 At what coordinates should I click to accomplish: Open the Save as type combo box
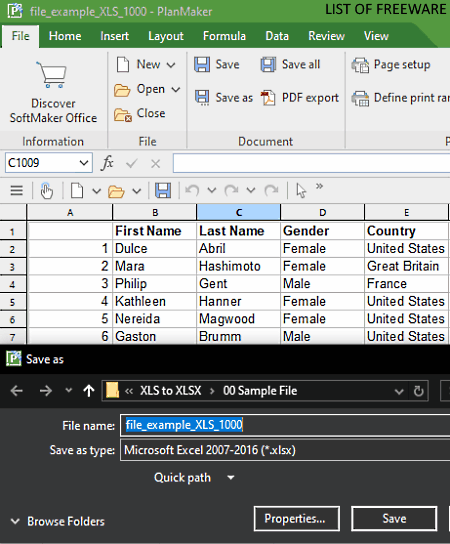click(285, 450)
